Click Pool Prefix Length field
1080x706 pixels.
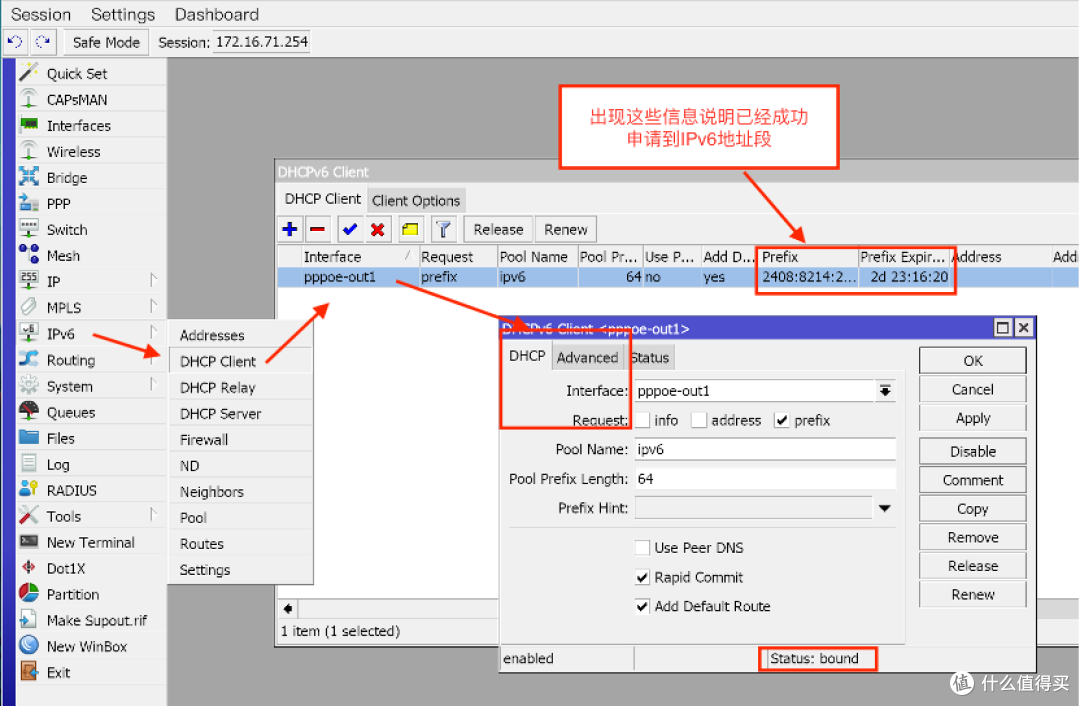(x=765, y=479)
